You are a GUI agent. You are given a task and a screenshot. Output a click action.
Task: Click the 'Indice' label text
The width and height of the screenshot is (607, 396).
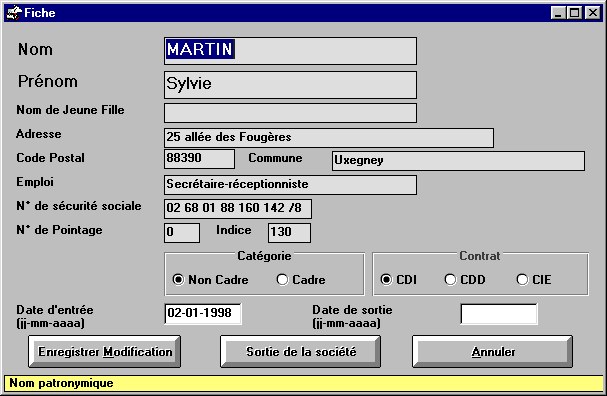coord(233,230)
